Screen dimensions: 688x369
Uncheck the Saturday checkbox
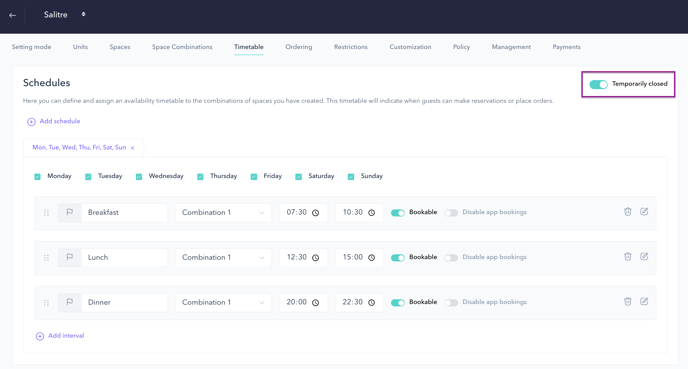pos(298,176)
